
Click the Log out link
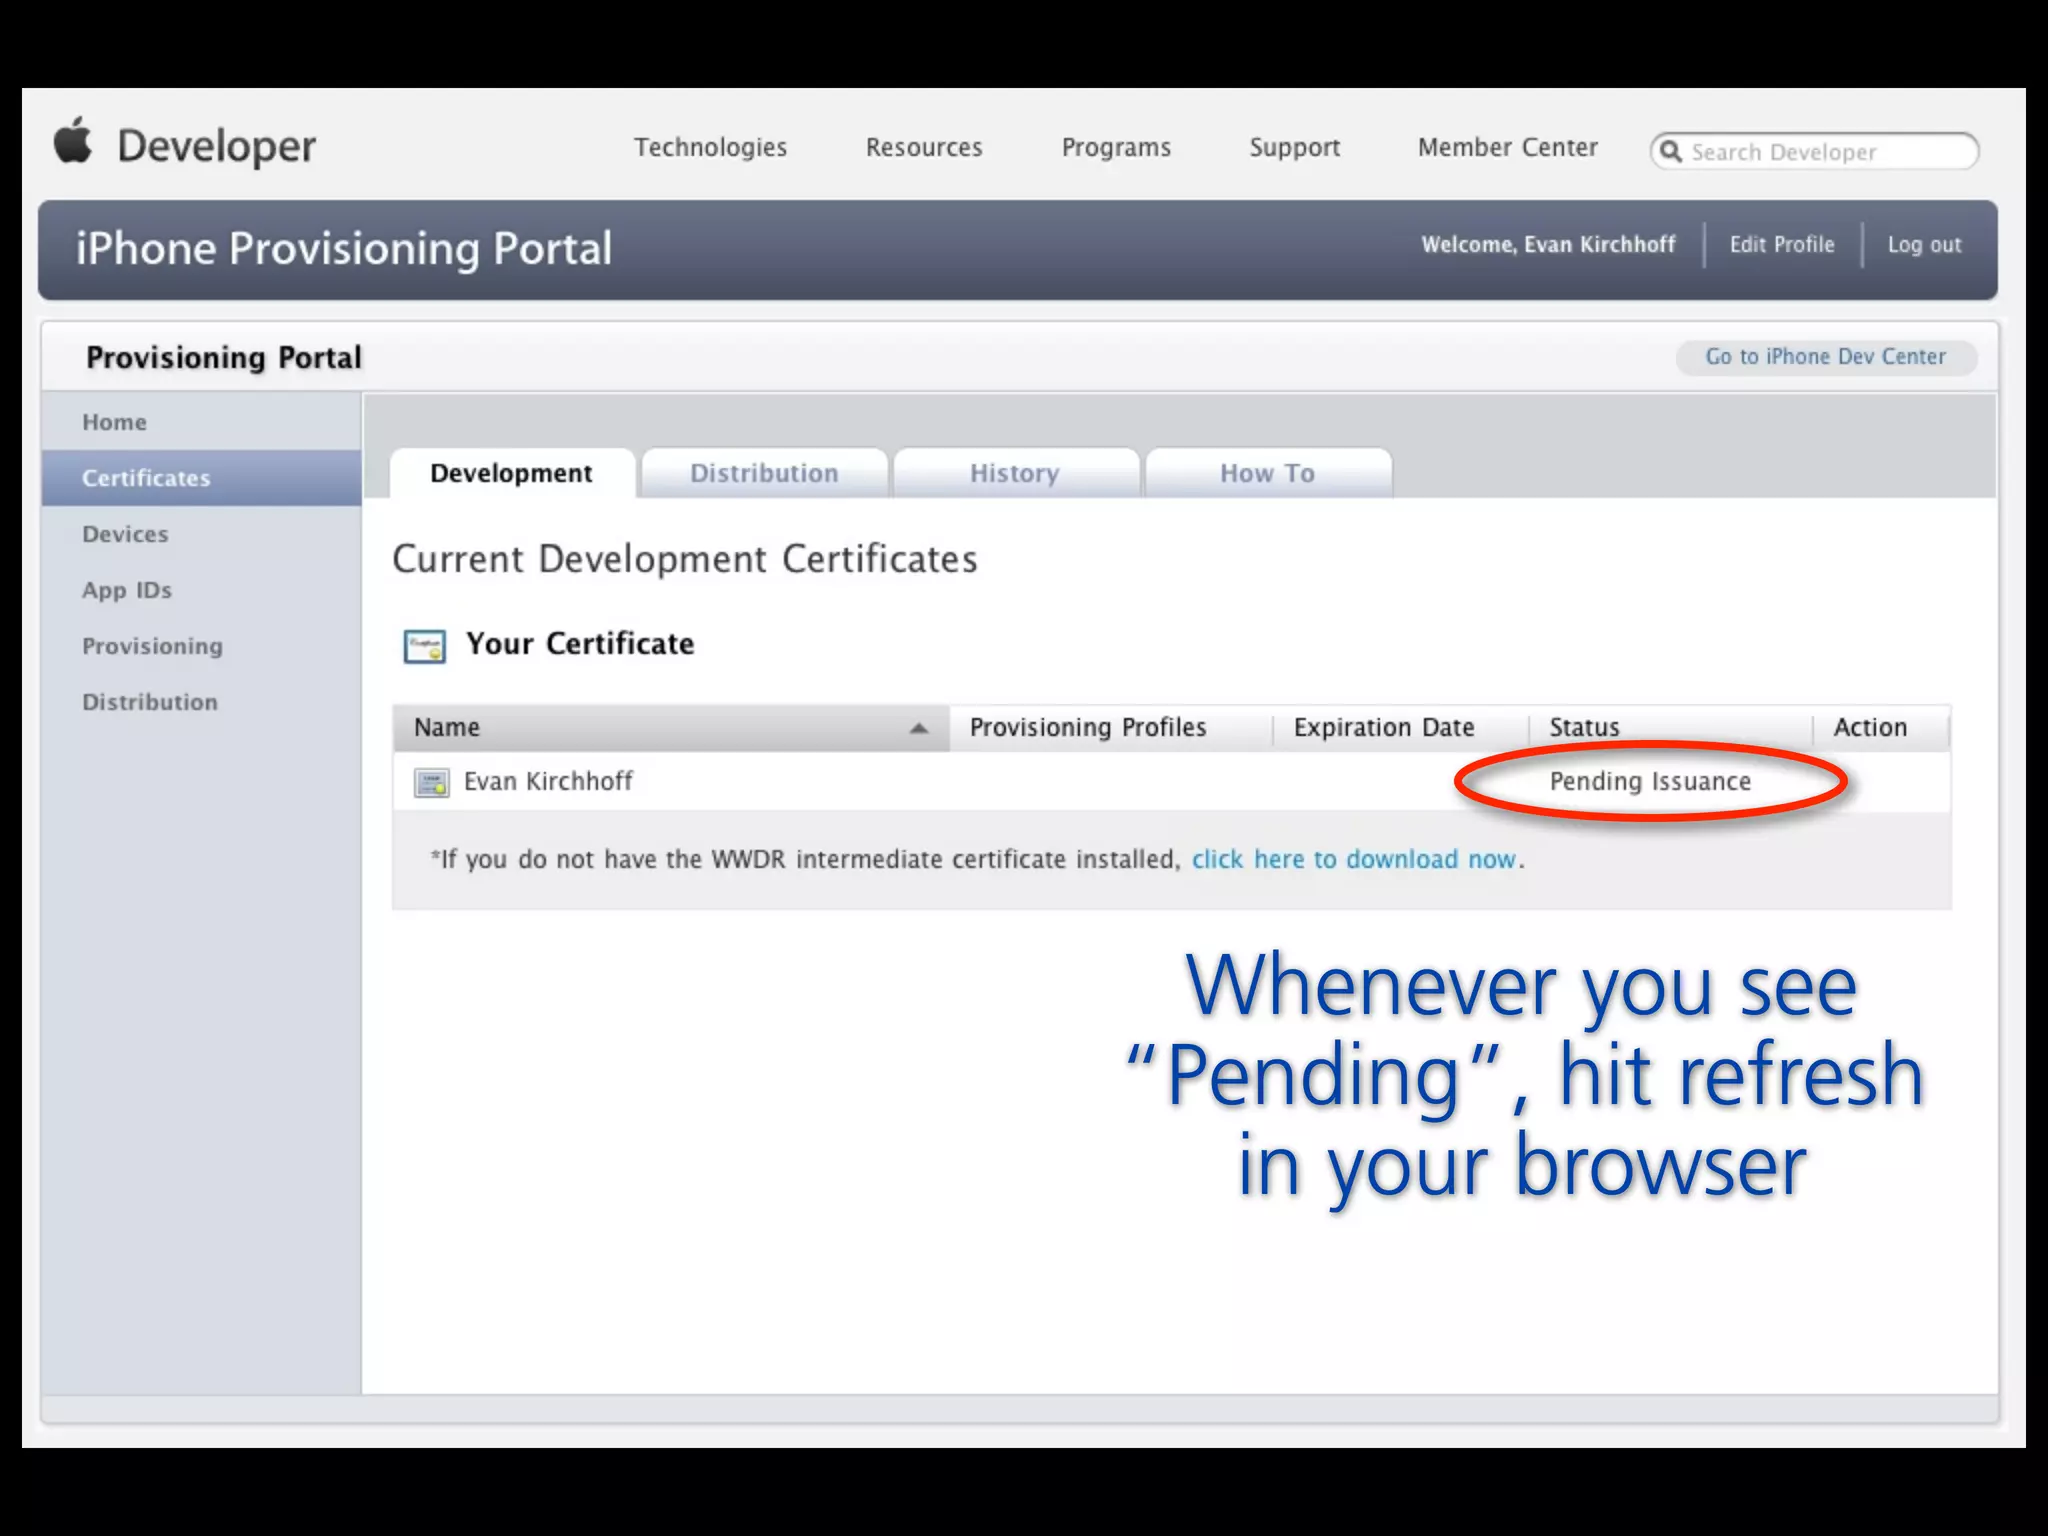tap(1924, 245)
